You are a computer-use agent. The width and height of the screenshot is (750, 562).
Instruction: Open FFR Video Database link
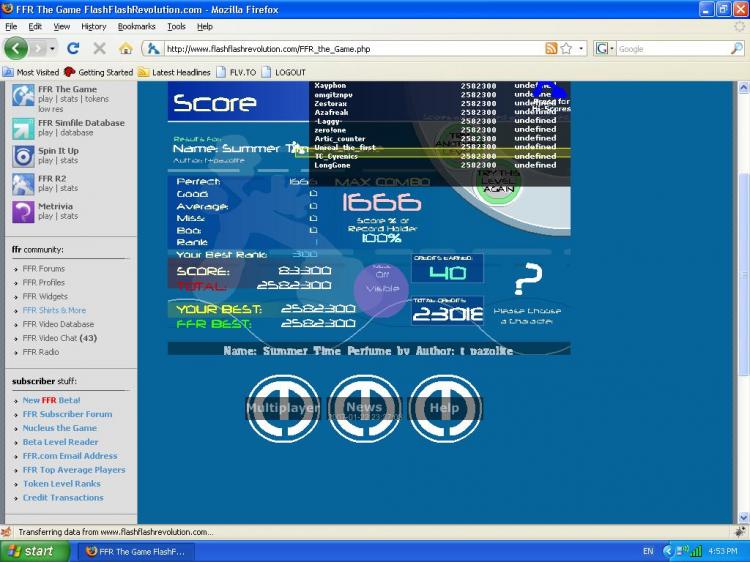pyautogui.click(x=58, y=324)
